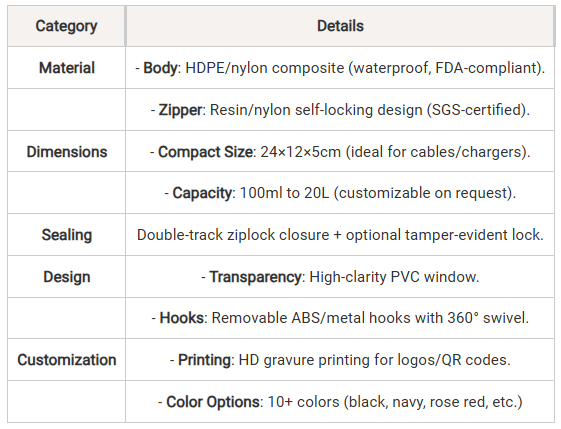Viewport: 561px width, 429px height.
Task: Click the empty category cell beside Color Options
Action: 67,401
